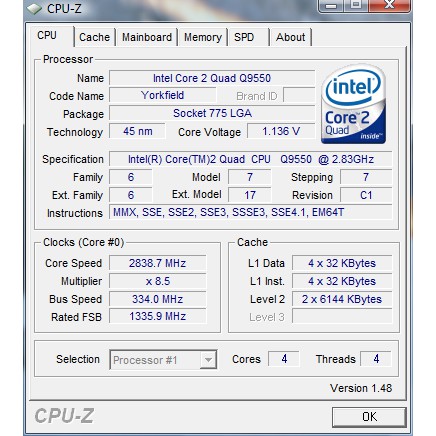Click the Intel Core 2 Quad logo
This screenshot has width=436, height=436.
point(353,104)
